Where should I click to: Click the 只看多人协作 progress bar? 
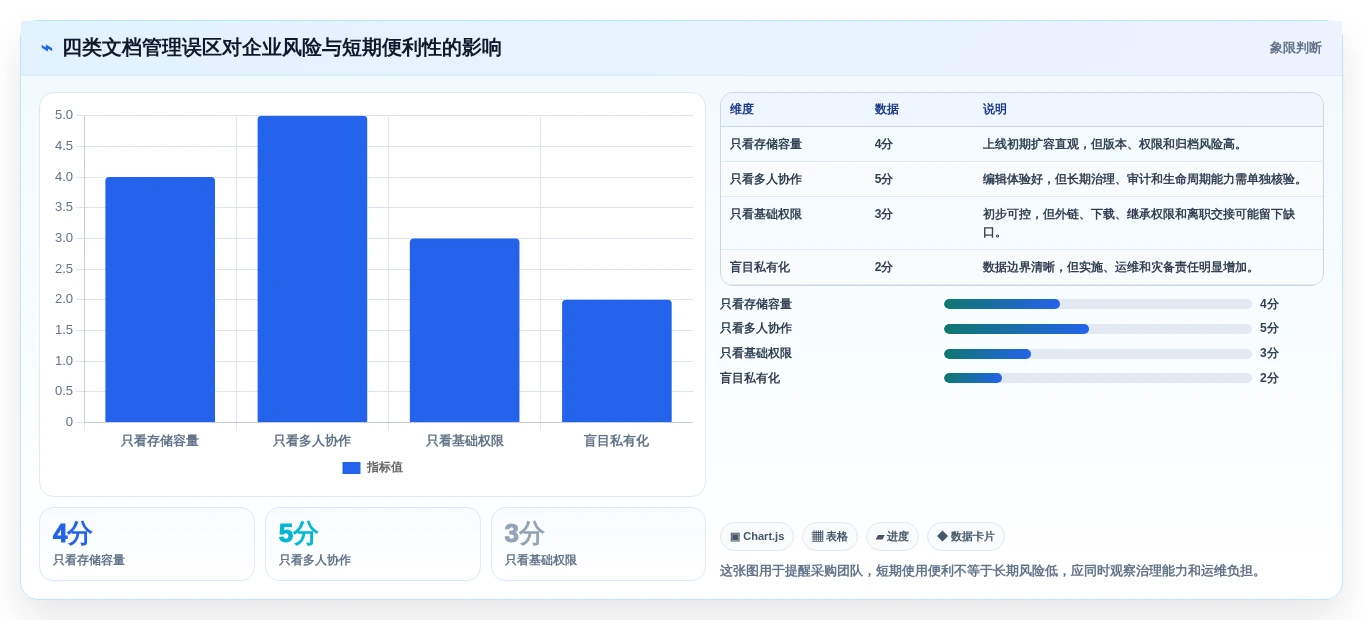[x=1098, y=329]
